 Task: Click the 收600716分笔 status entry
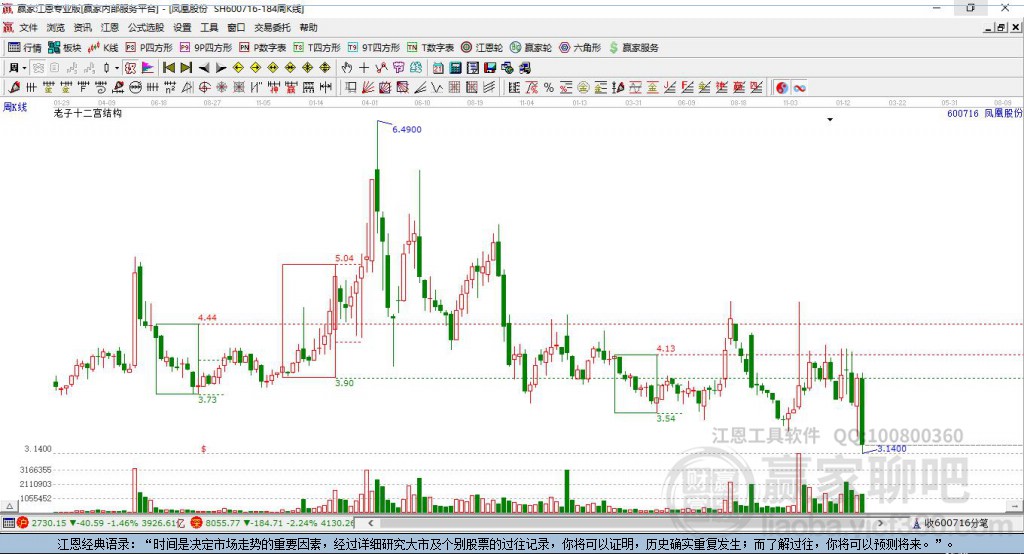click(951, 523)
